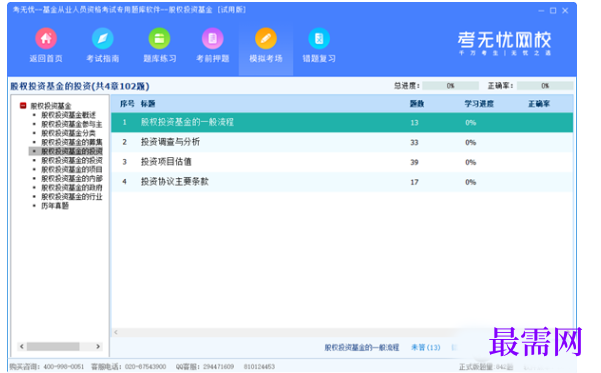Open the 题库练习 question bank icon
Viewport: 601px width, 373px height.
[x=159, y=38]
